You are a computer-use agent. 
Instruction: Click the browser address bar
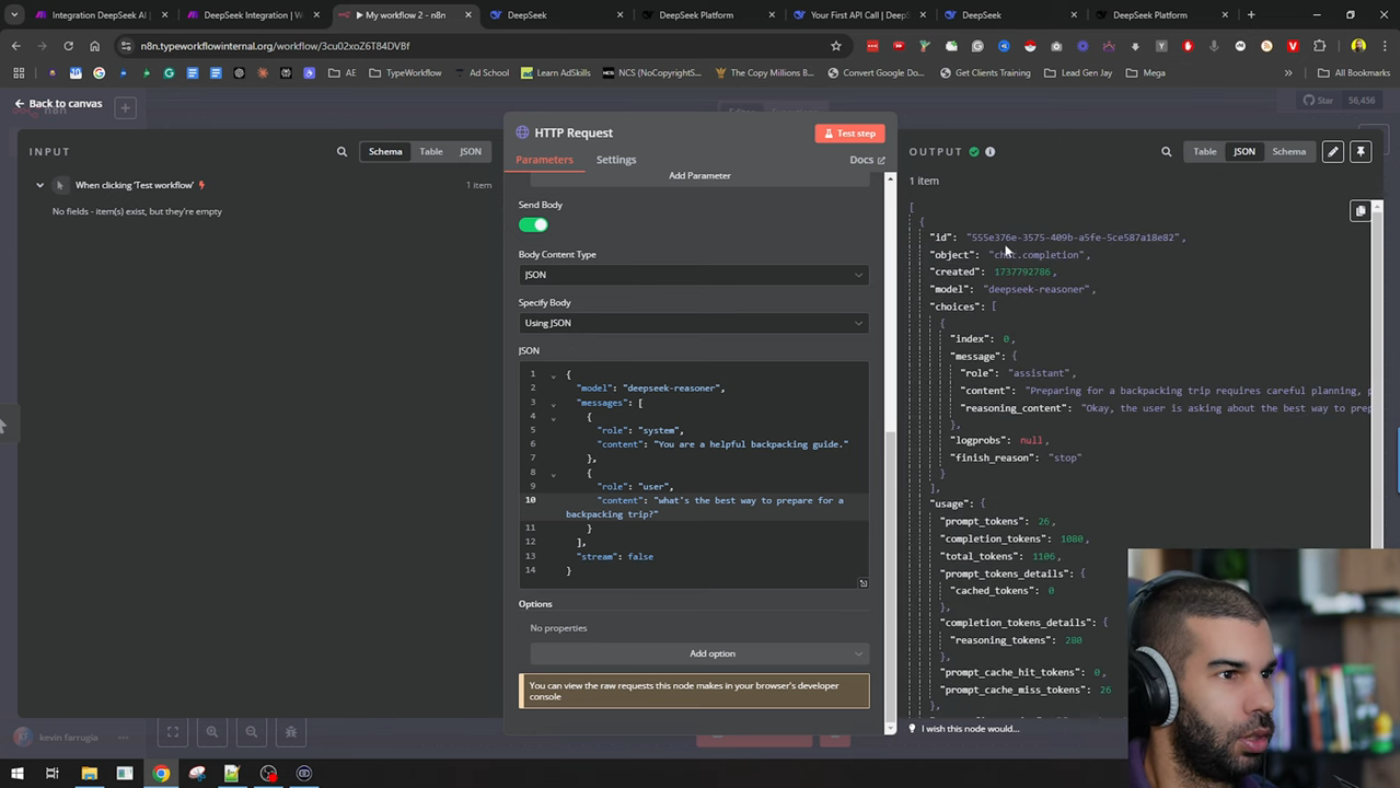coord(480,46)
